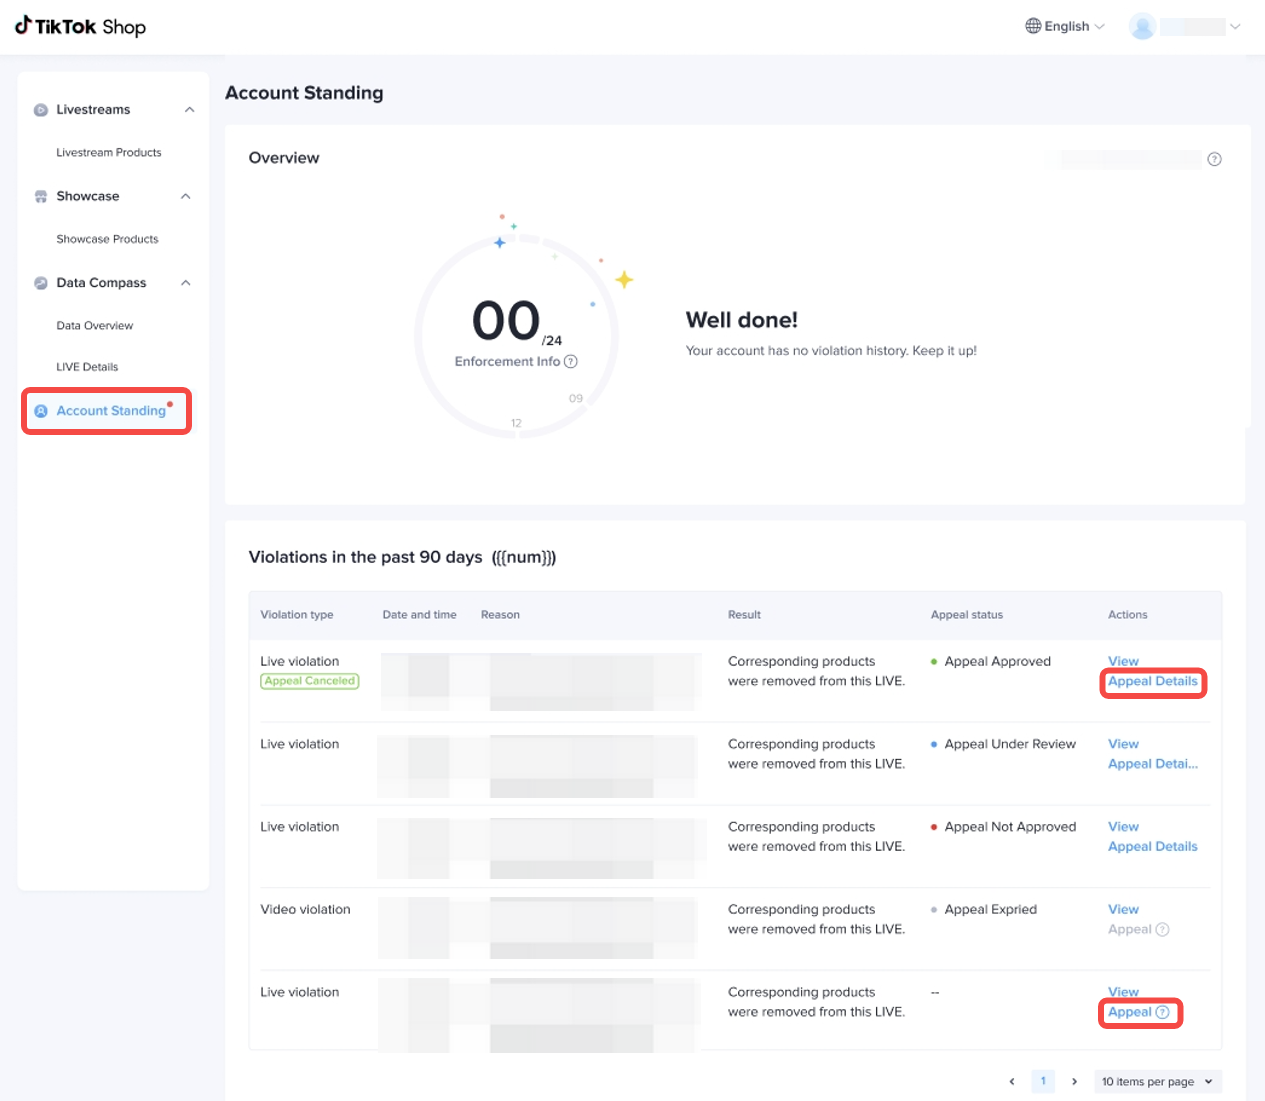Go to next page of violations

tap(1074, 1081)
